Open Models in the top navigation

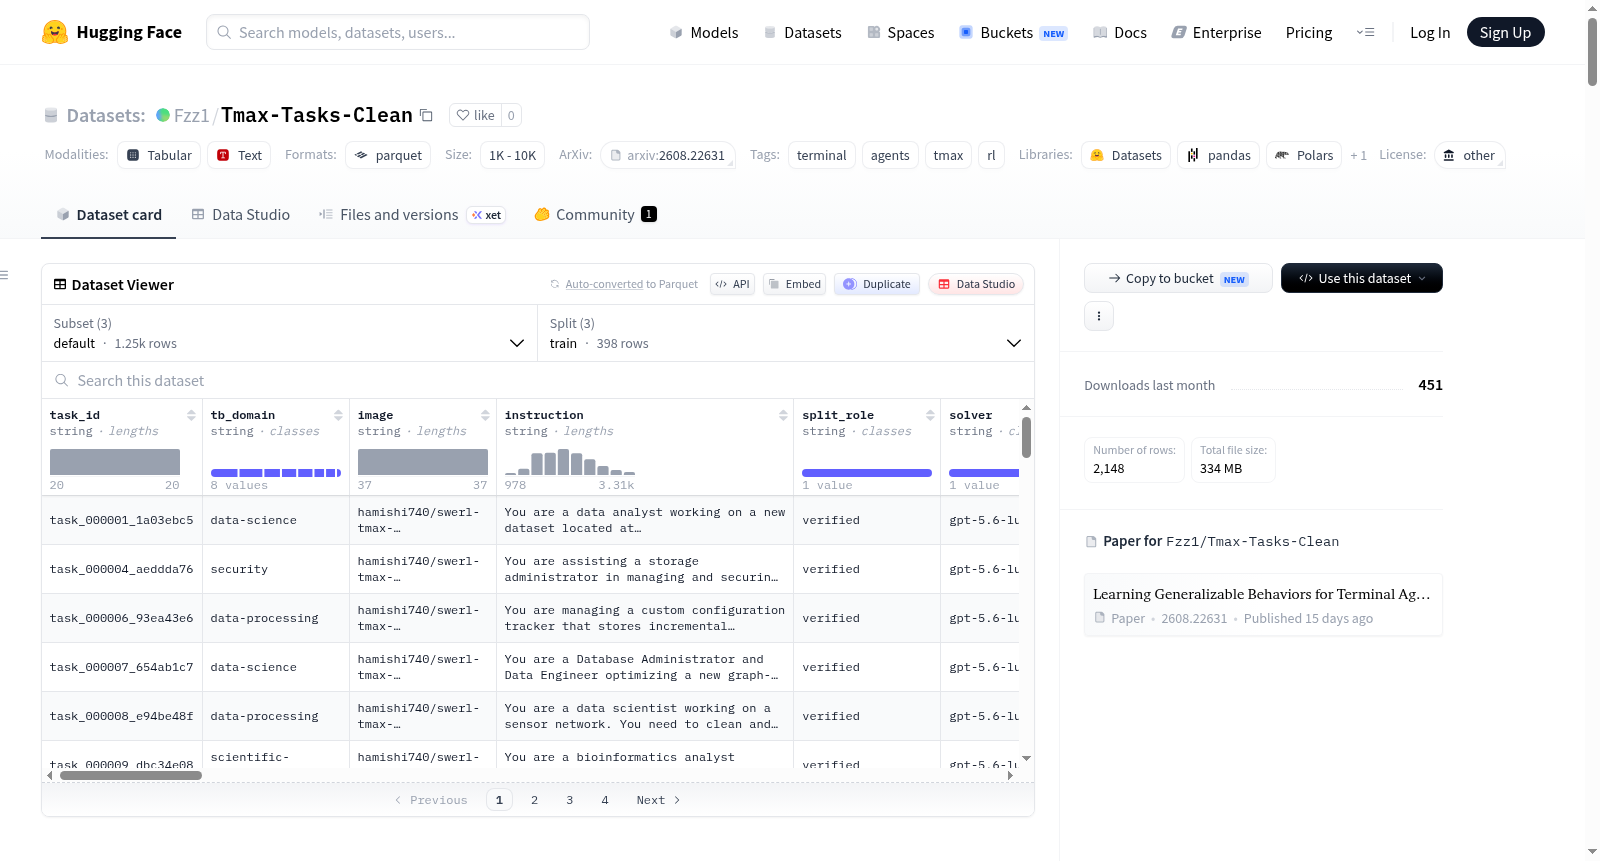coord(704,32)
